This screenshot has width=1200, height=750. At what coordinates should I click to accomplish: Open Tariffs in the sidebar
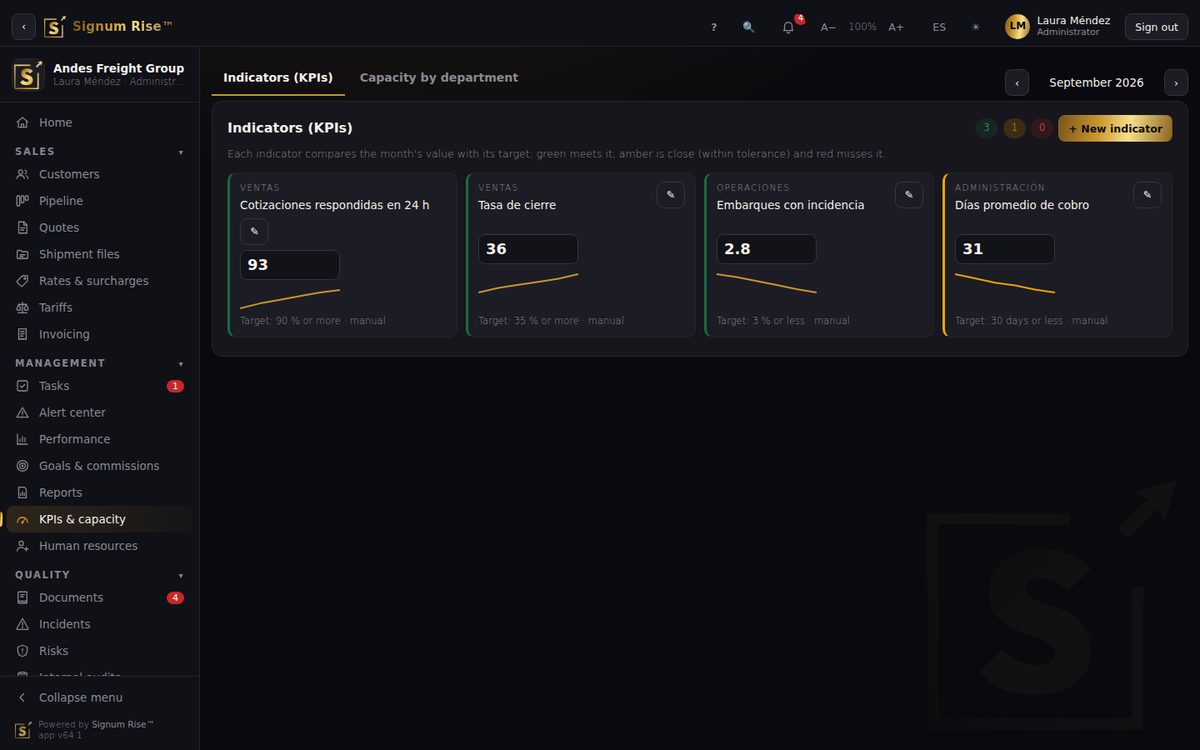point(100,307)
